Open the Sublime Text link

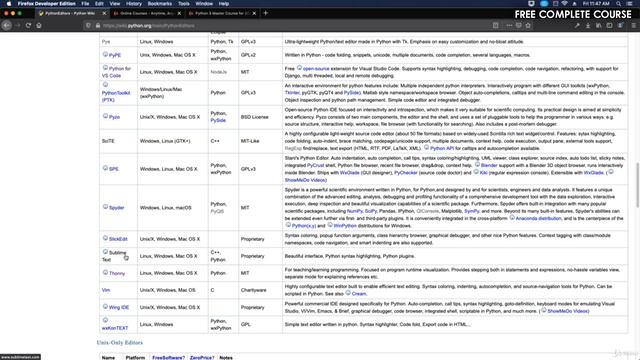pyautogui.click(x=114, y=256)
